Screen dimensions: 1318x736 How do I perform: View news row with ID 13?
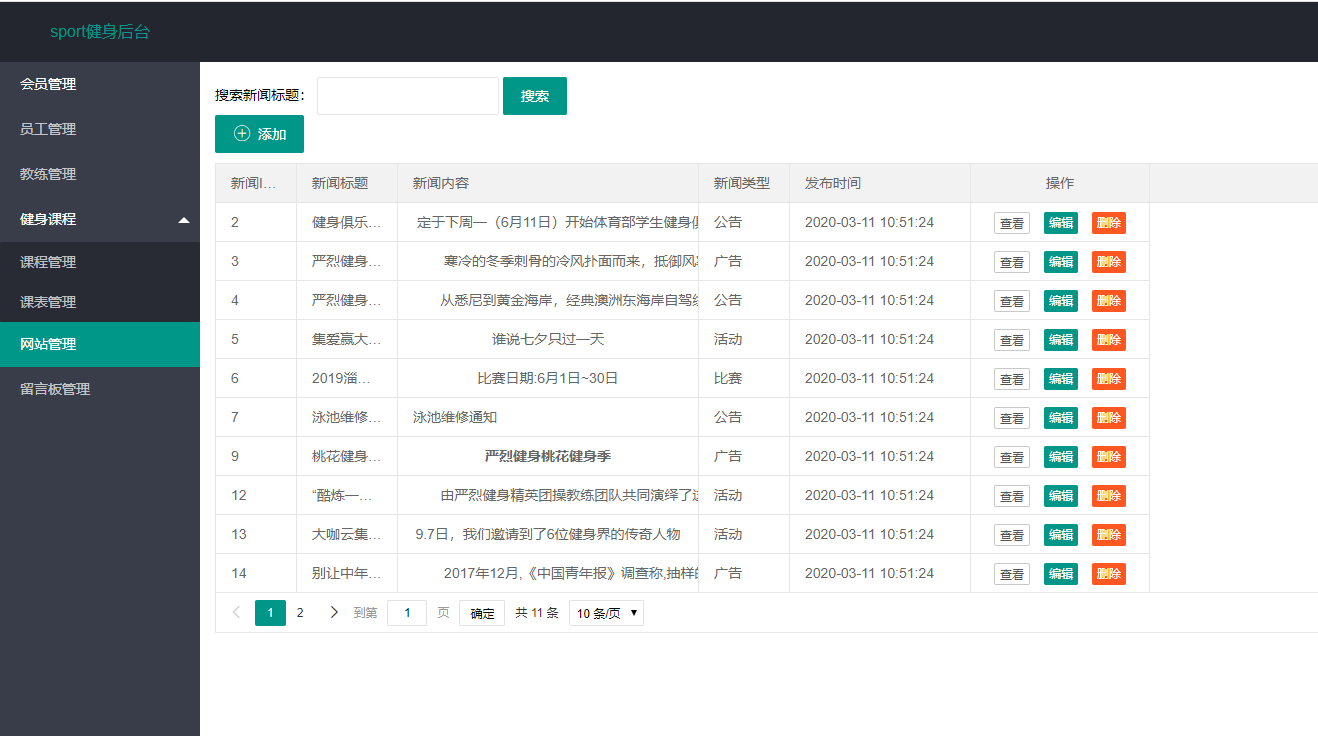(x=1012, y=535)
